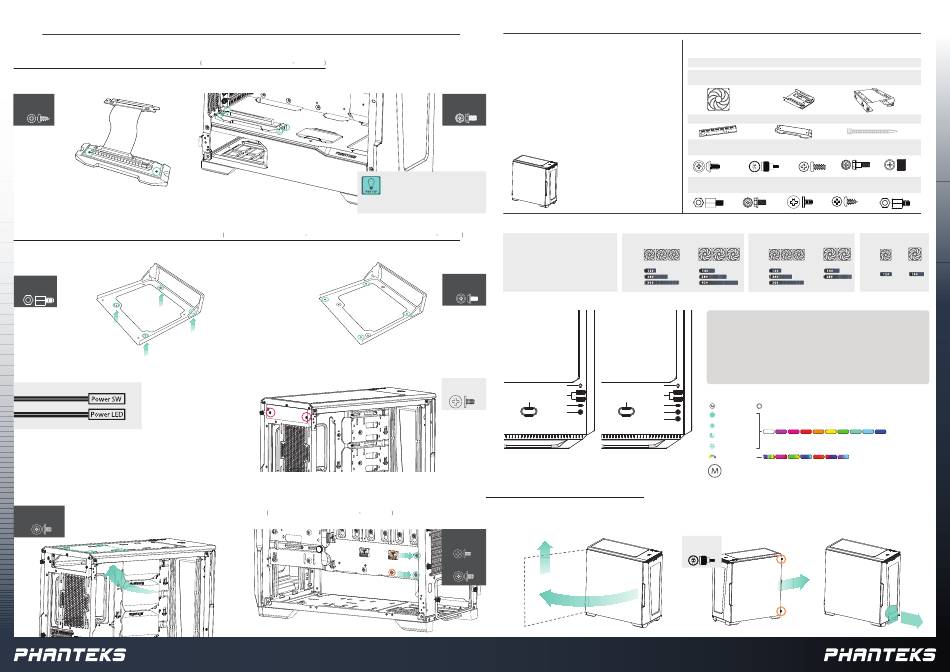Image resolution: width=950 pixels, height=672 pixels.
Task: Click the larger single fan icon in last fan box
Action: 915,254
